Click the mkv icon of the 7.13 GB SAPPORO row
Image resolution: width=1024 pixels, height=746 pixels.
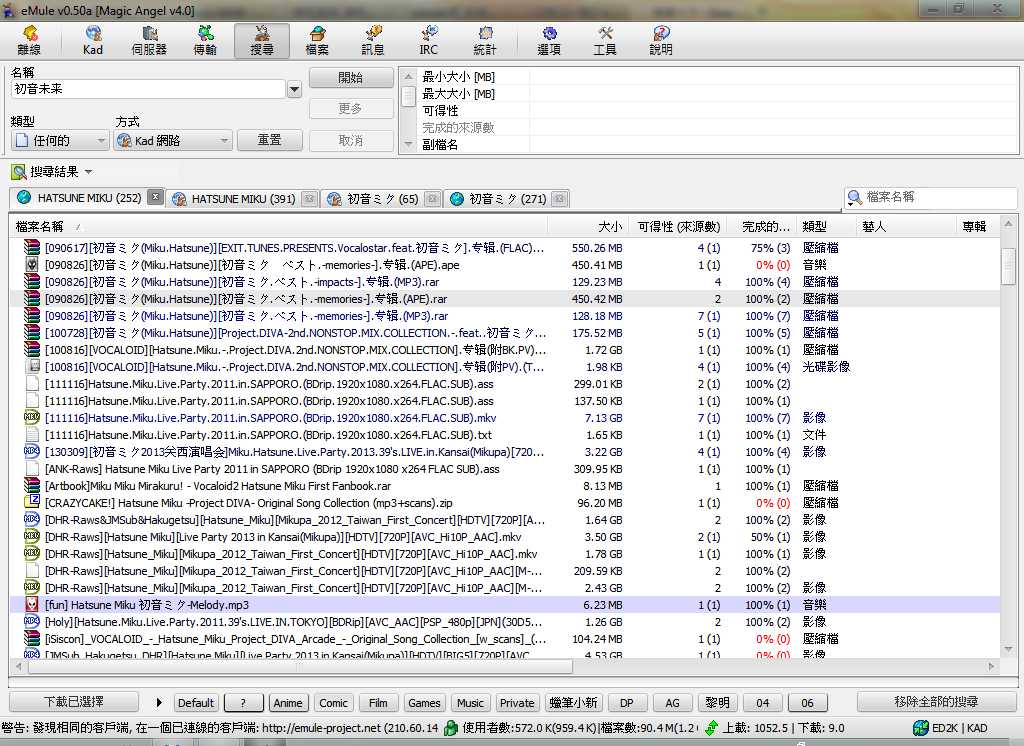coord(31,417)
